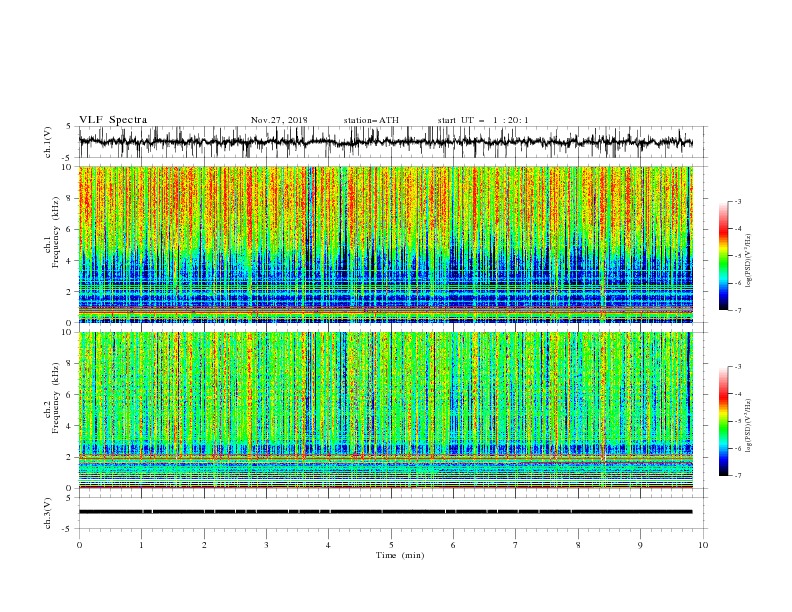Click the "-3" tick on ch.1 colorbar

click(x=738, y=201)
